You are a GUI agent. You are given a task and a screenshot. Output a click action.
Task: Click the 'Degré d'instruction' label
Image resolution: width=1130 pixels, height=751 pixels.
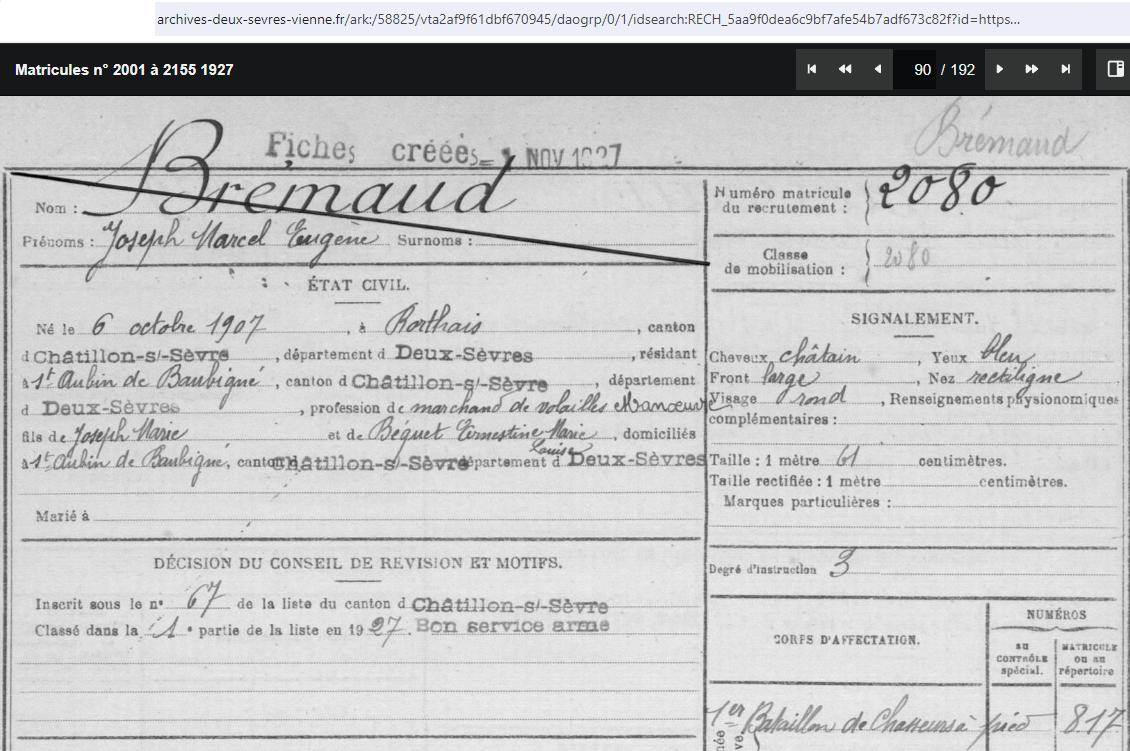(x=762, y=569)
